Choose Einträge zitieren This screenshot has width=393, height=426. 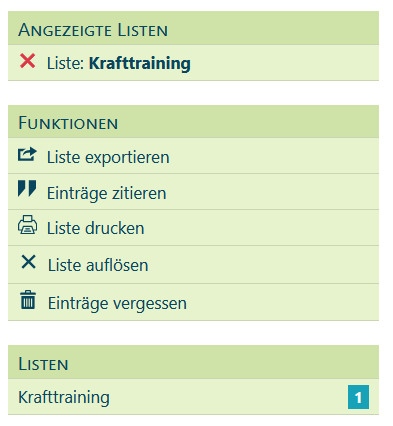tap(106, 193)
